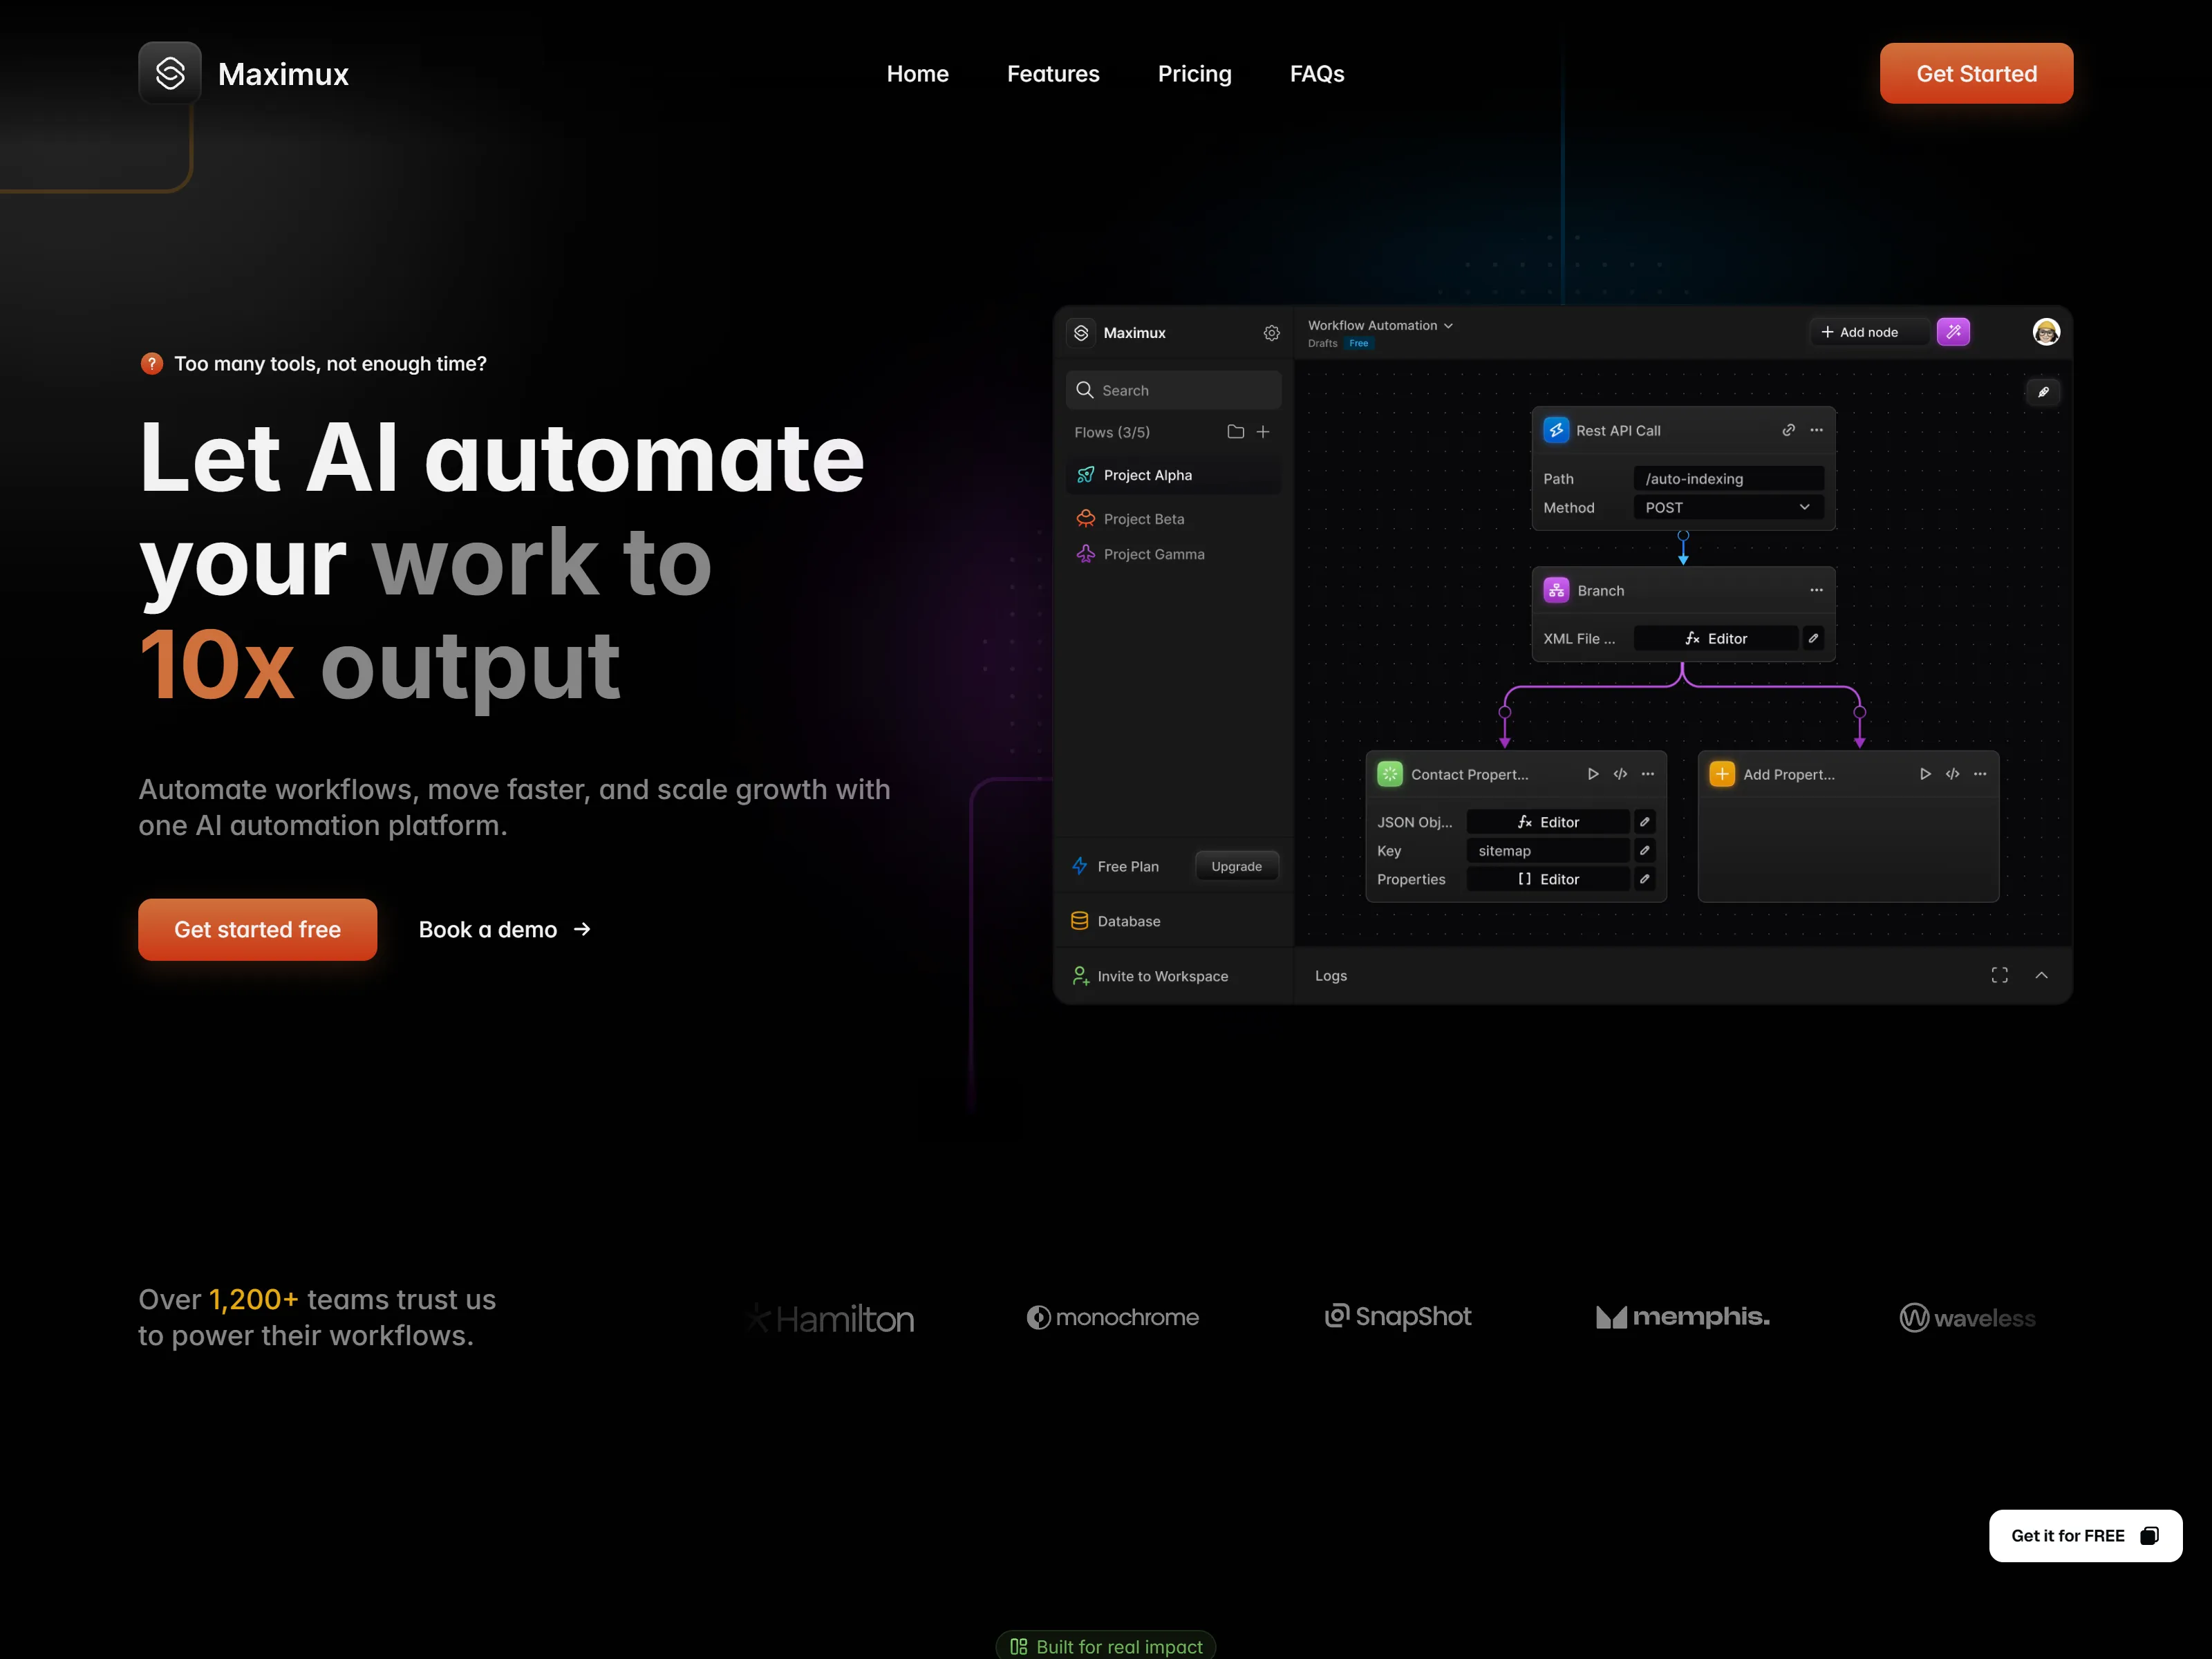Open Pricing in navigation
This screenshot has height=1659, width=2212.
pyautogui.click(x=1194, y=74)
